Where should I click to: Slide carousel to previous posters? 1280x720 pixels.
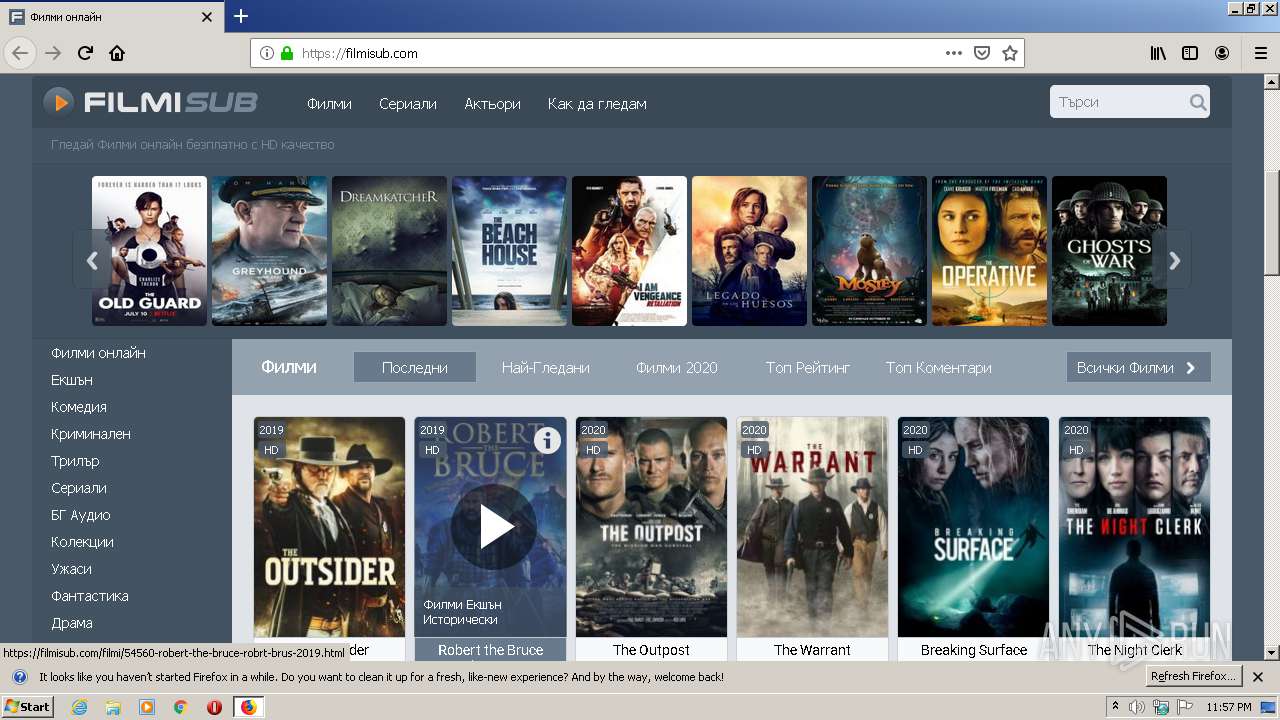pyautogui.click(x=91, y=260)
